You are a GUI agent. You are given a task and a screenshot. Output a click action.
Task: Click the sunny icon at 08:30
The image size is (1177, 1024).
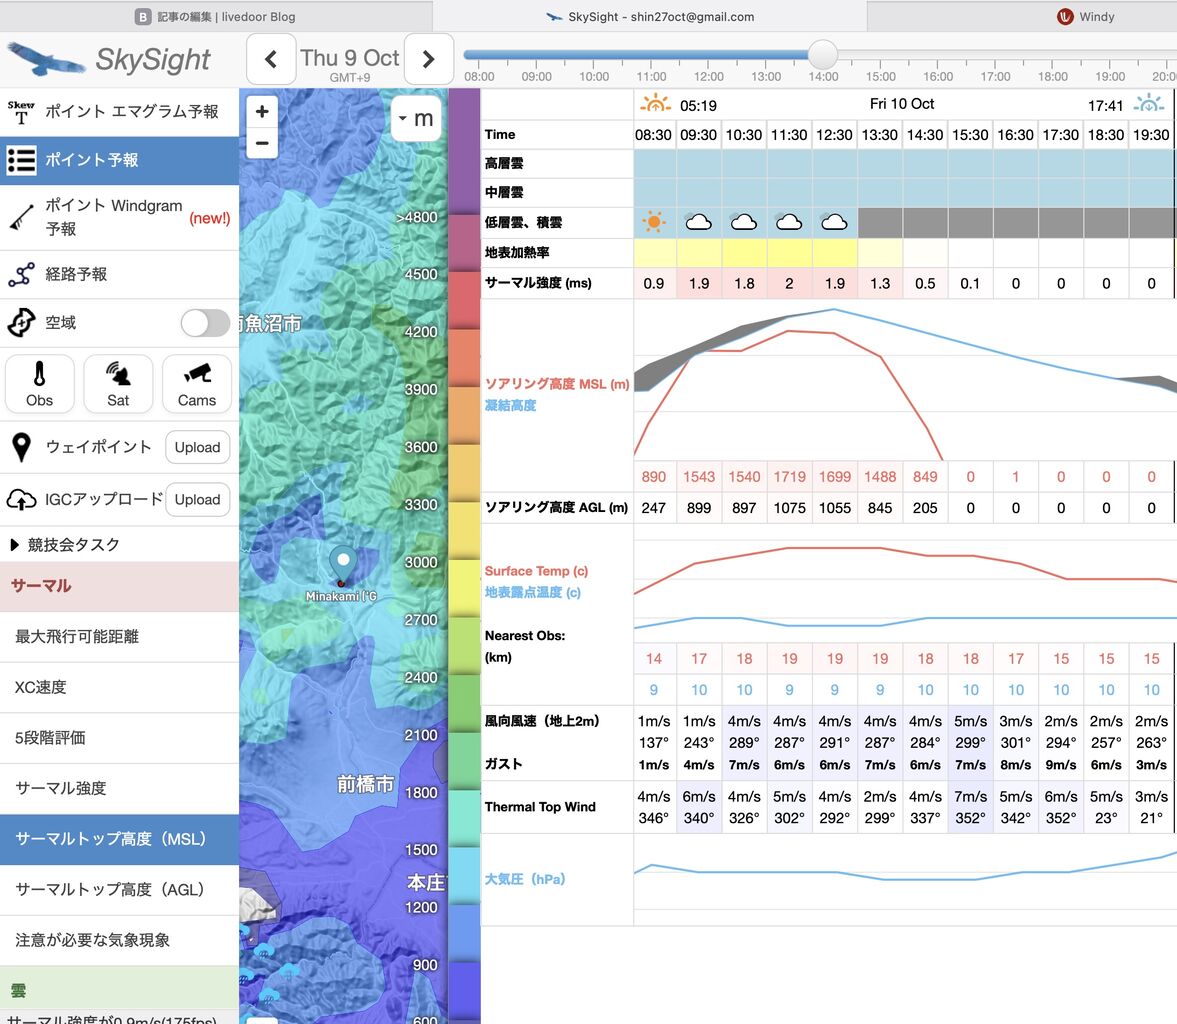click(x=654, y=222)
